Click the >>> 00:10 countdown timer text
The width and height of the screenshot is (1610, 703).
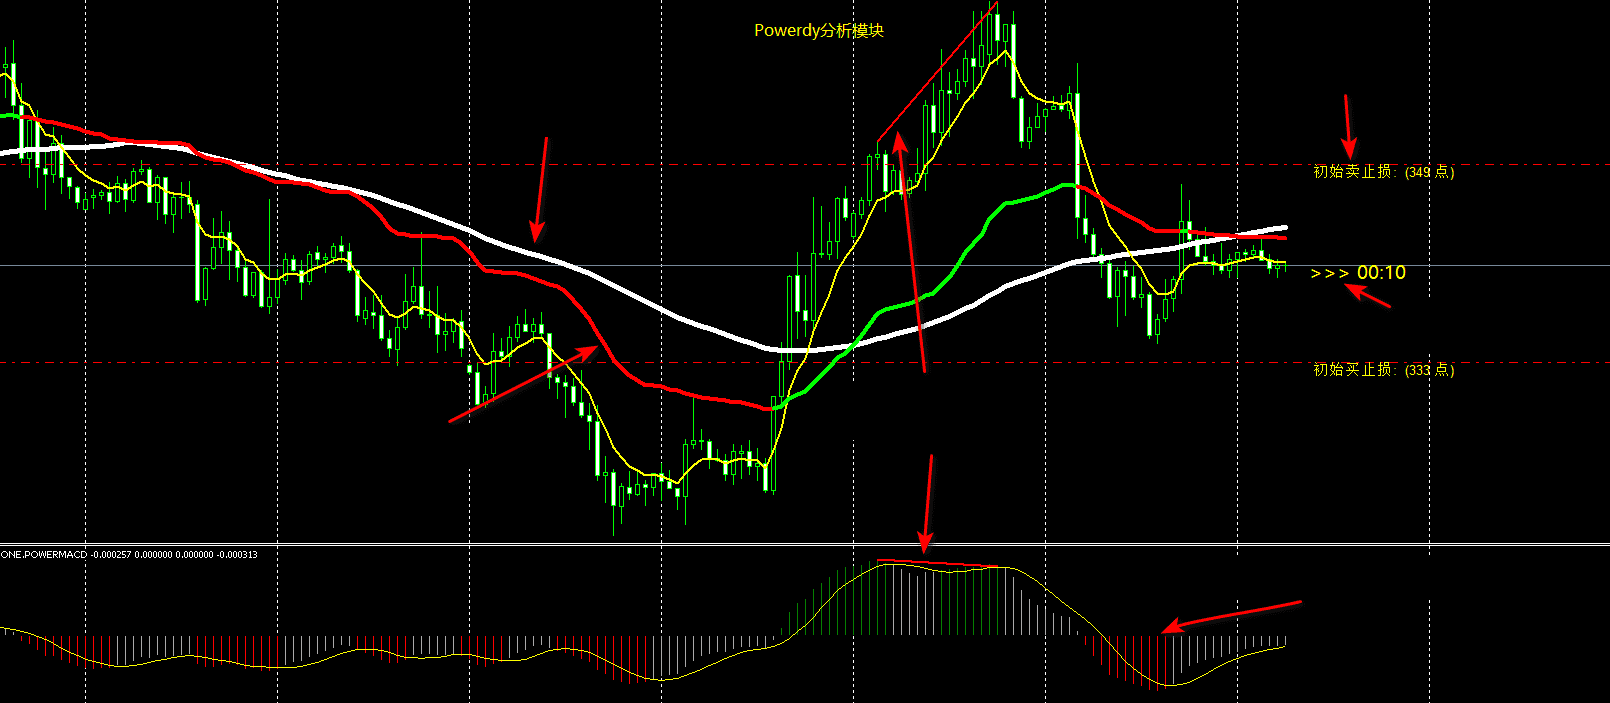[1358, 273]
